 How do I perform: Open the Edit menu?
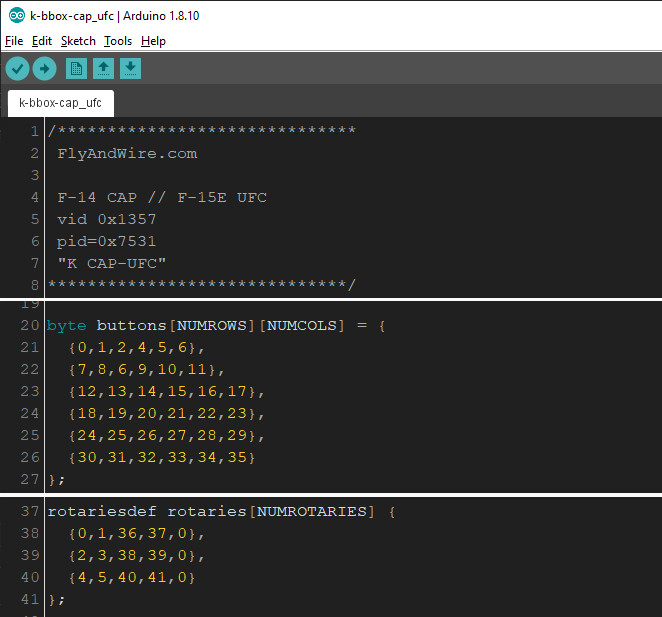(x=42, y=41)
